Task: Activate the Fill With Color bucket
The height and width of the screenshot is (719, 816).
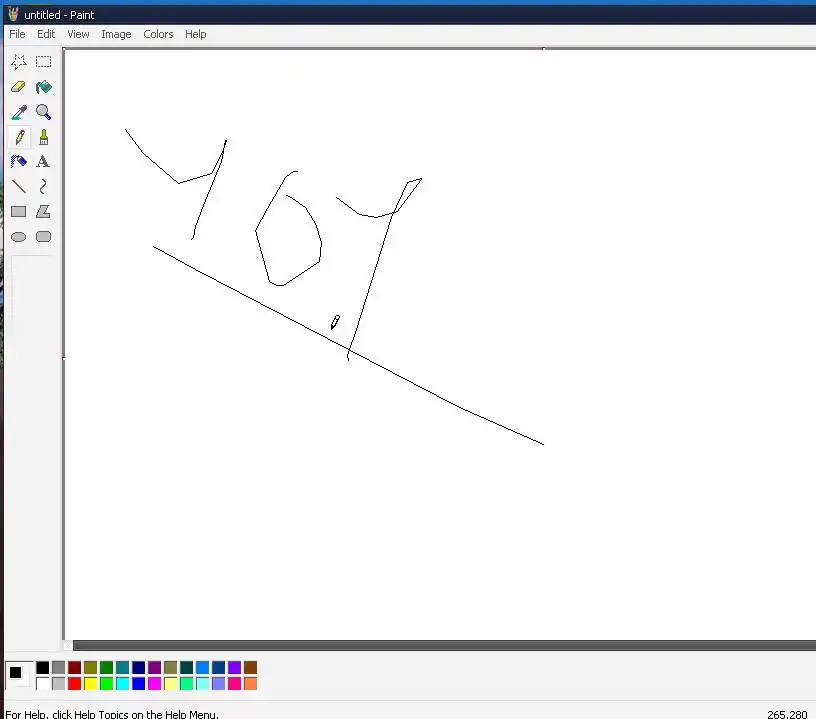Action: coord(43,86)
